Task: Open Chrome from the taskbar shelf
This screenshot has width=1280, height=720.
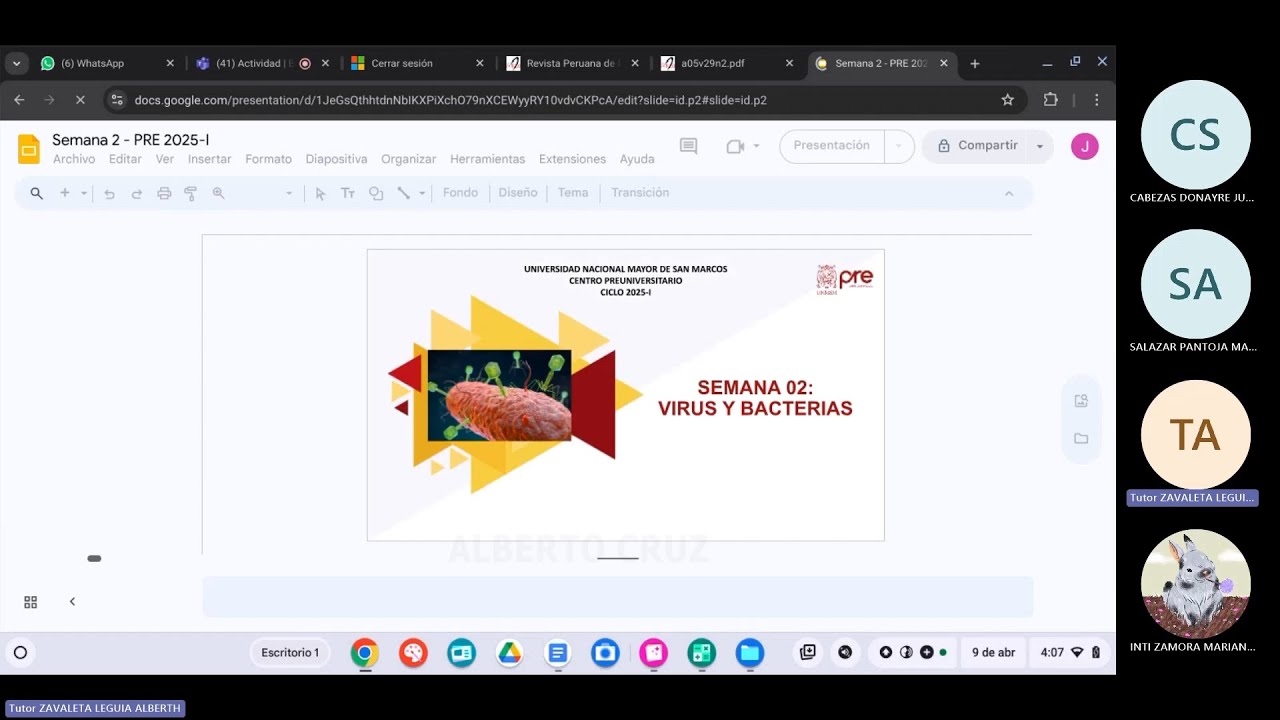Action: click(x=365, y=653)
